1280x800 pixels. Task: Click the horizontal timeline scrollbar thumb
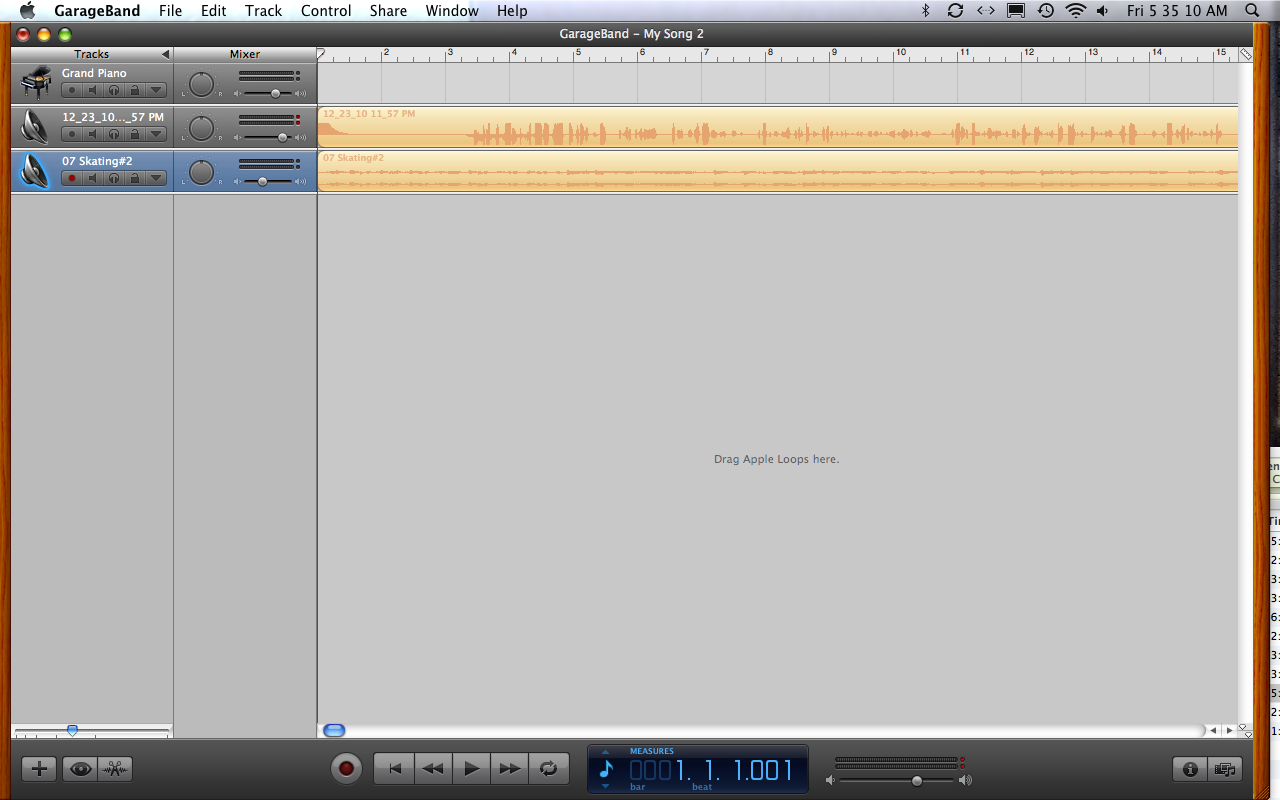click(x=334, y=731)
